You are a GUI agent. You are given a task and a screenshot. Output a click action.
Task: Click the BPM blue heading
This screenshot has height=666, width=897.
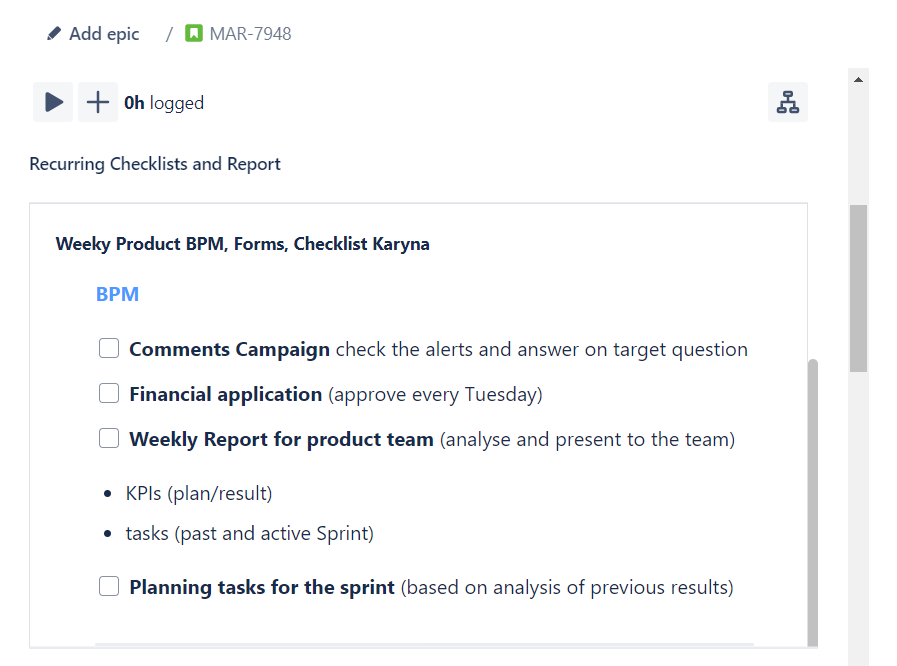[x=117, y=294]
